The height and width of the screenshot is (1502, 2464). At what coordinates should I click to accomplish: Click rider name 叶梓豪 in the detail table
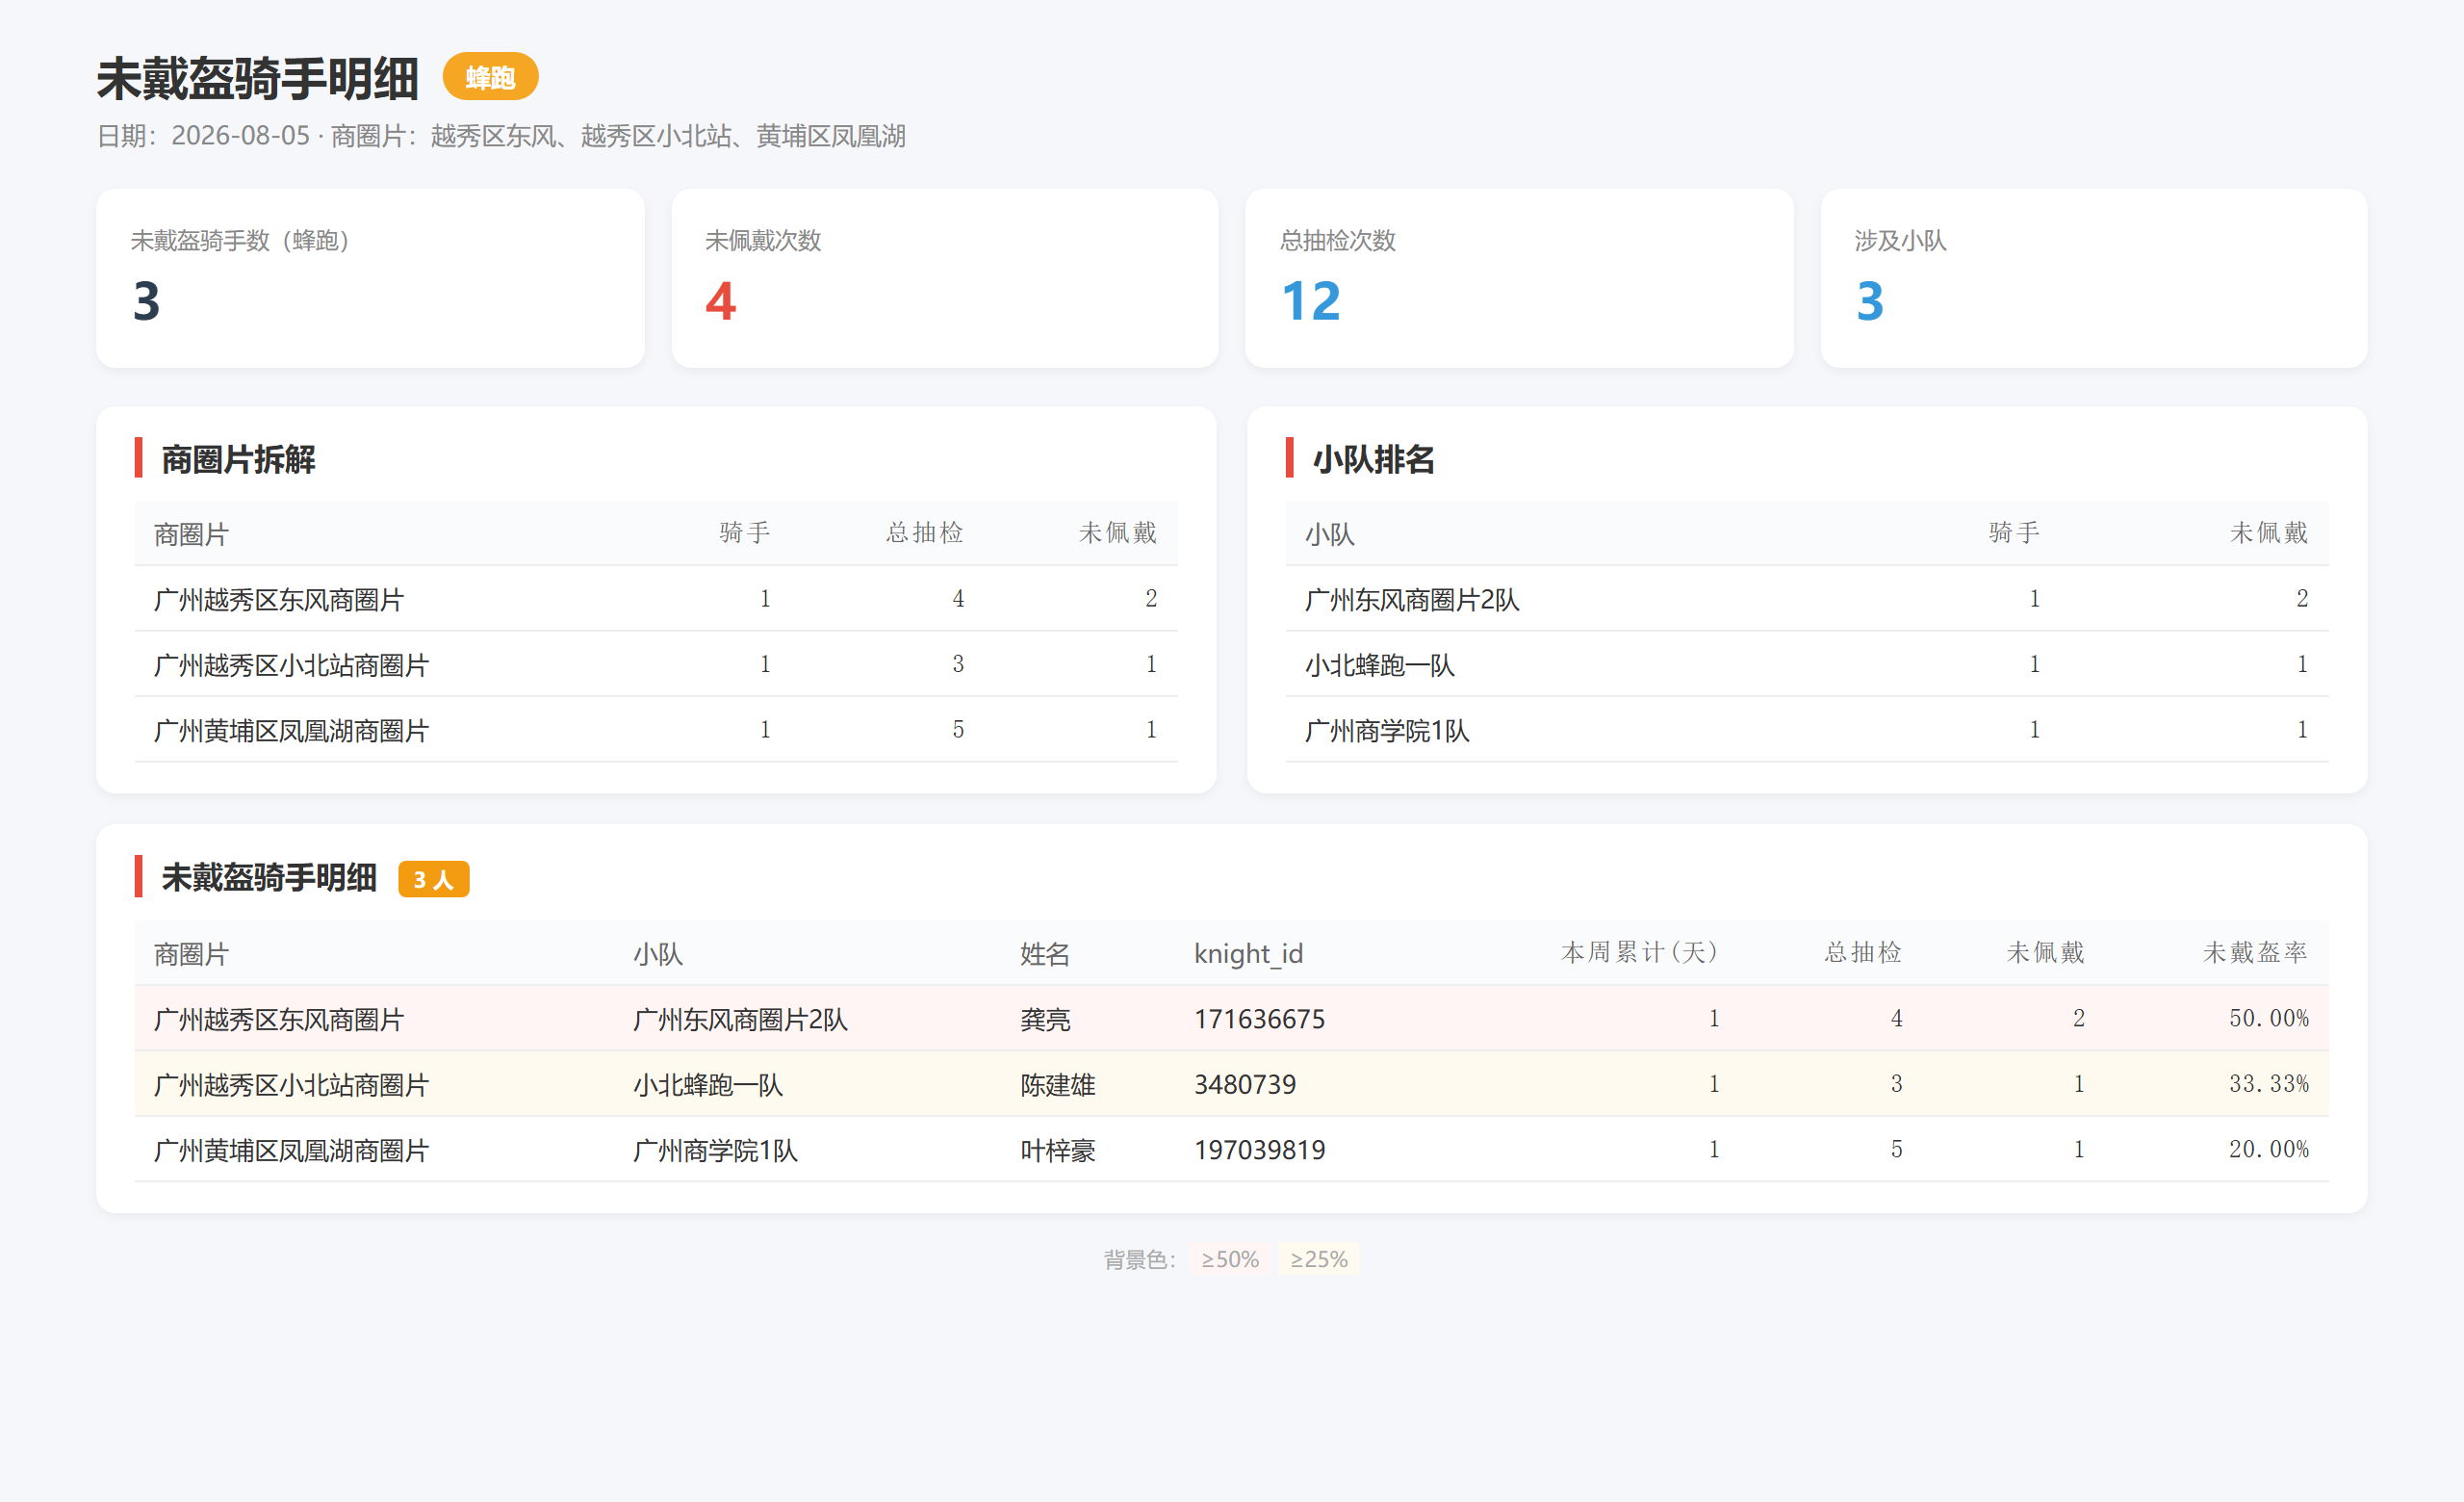[1058, 1150]
